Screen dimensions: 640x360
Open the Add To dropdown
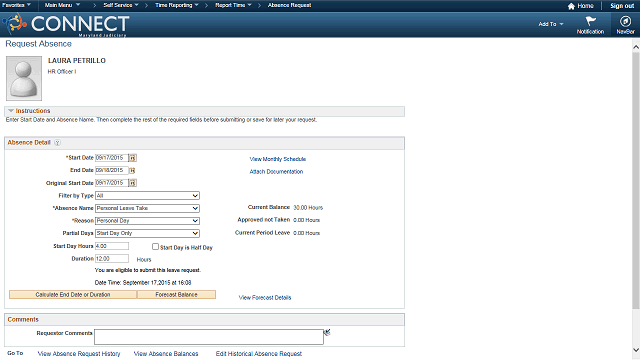click(x=551, y=24)
